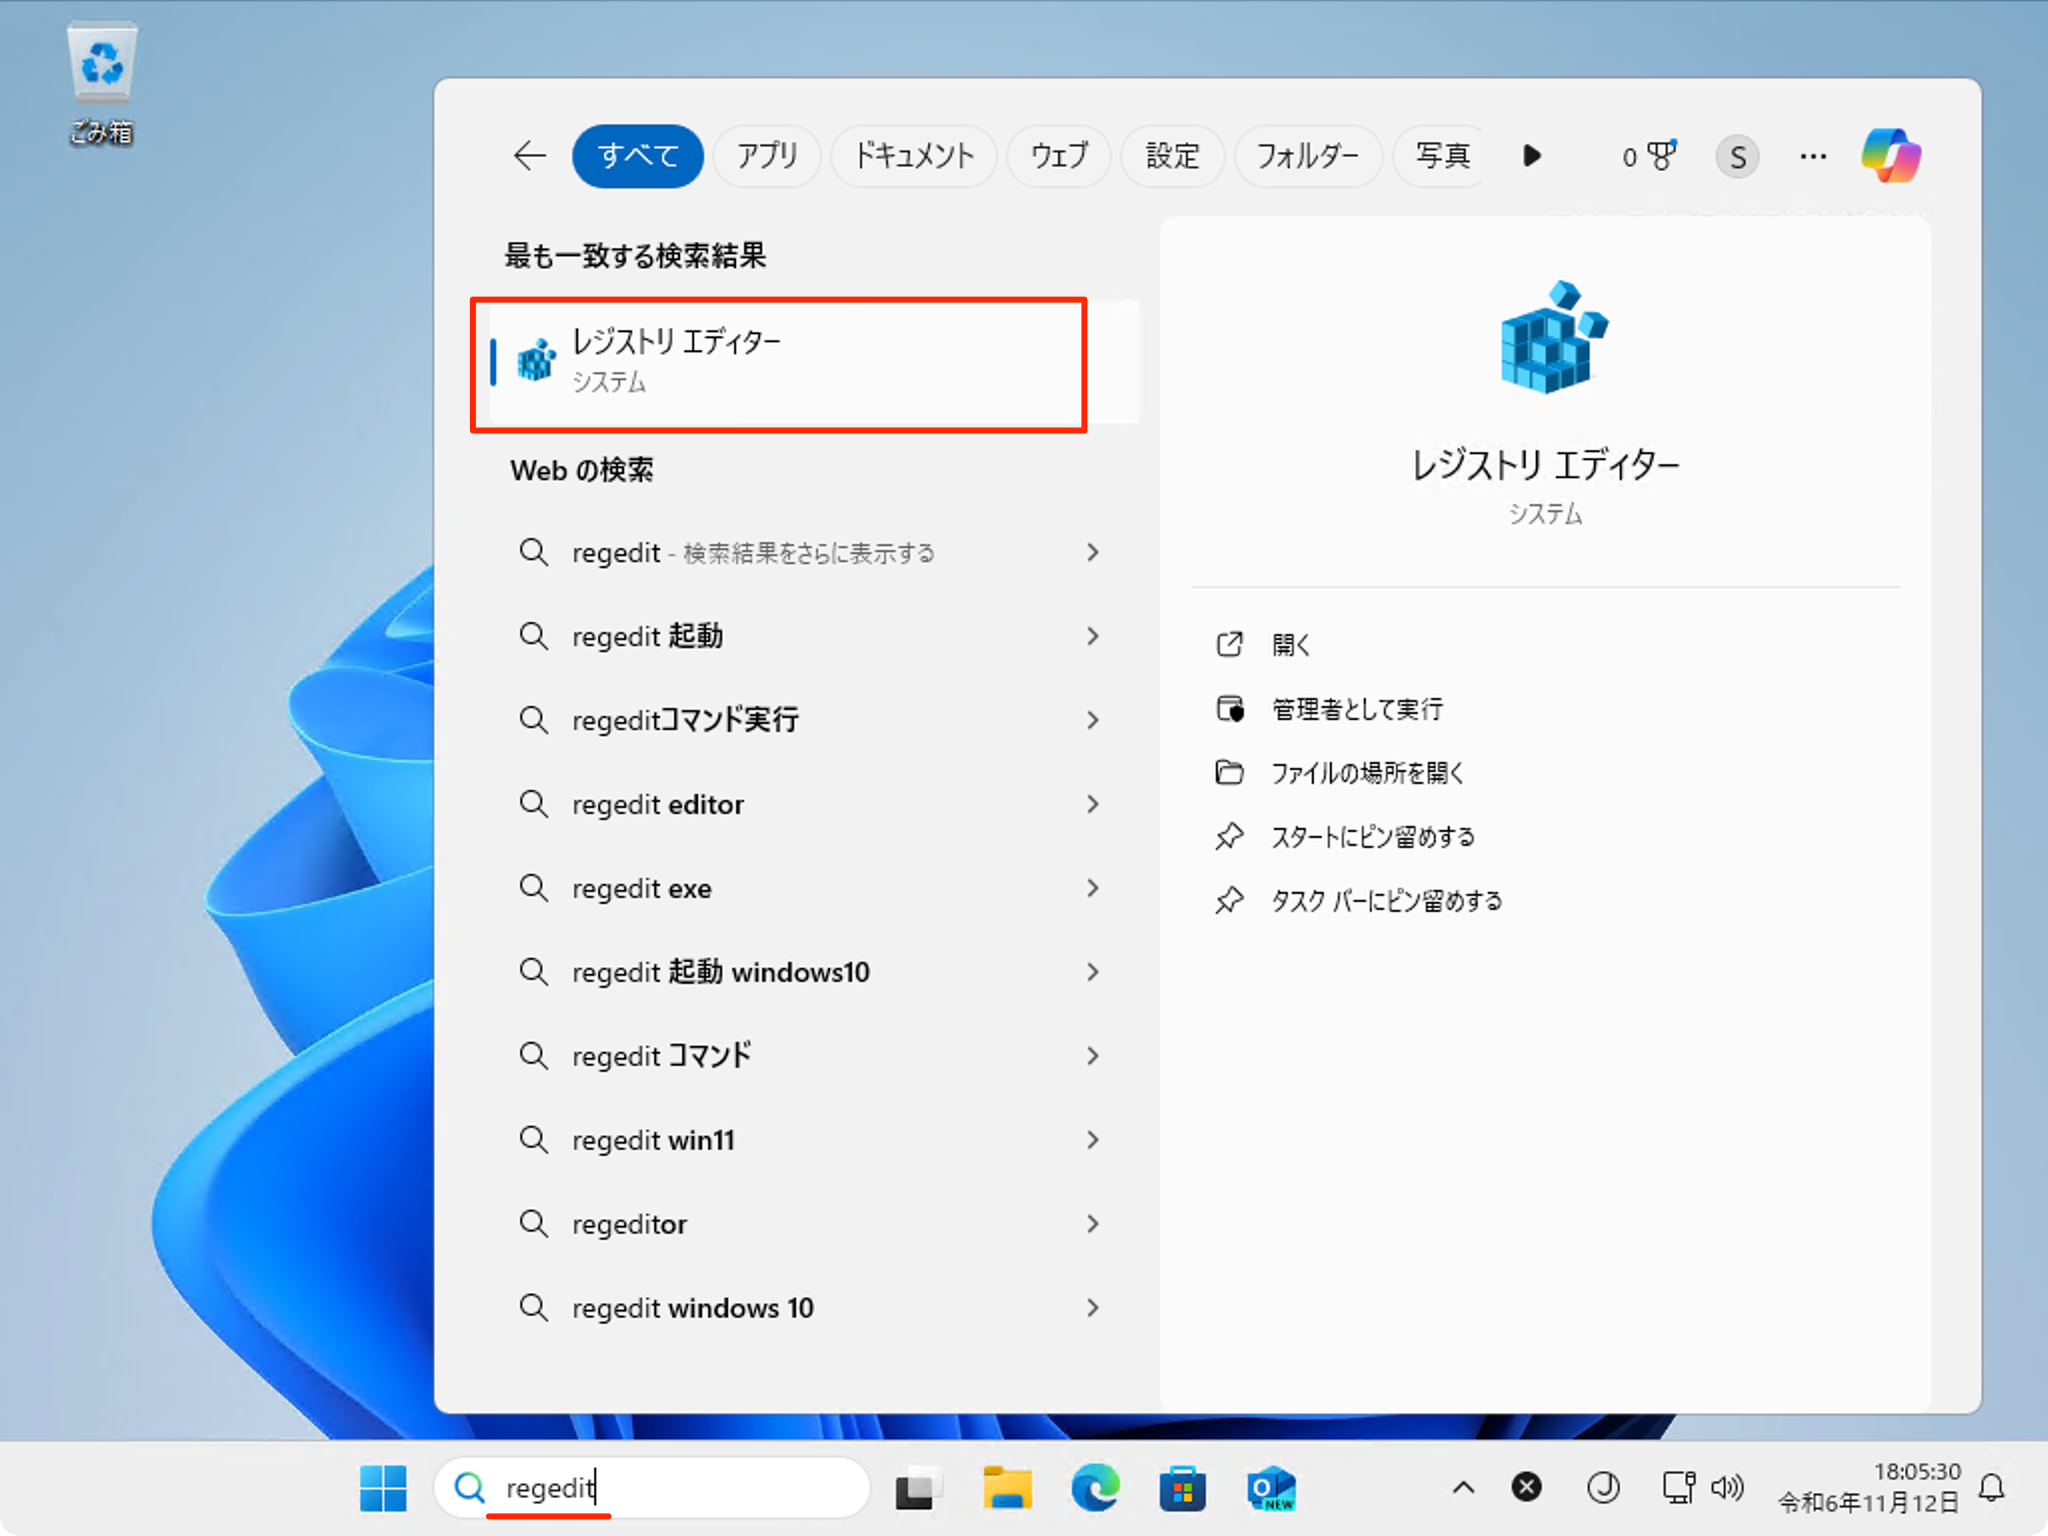The image size is (2048, 1536).
Task: Click '管理者として実行' for Registry Editor
Action: [1356, 709]
